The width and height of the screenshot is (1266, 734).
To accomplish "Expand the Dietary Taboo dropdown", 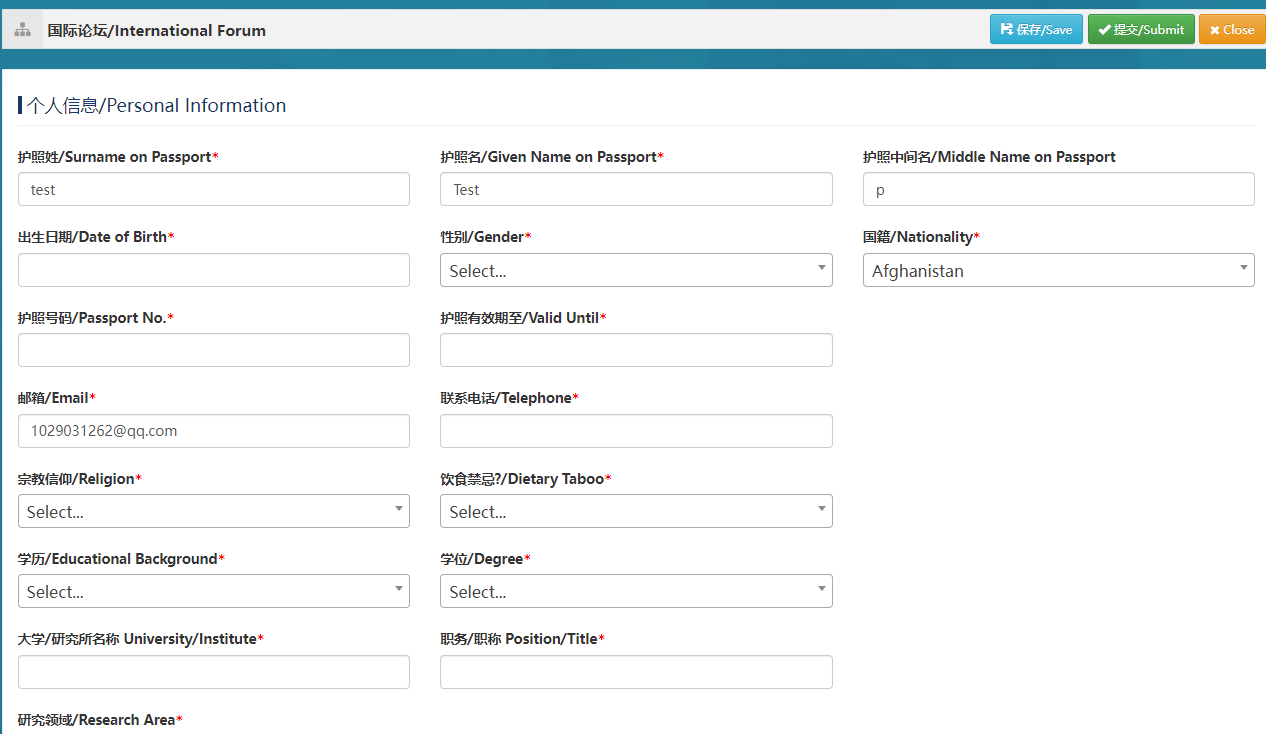I will tap(636, 511).
